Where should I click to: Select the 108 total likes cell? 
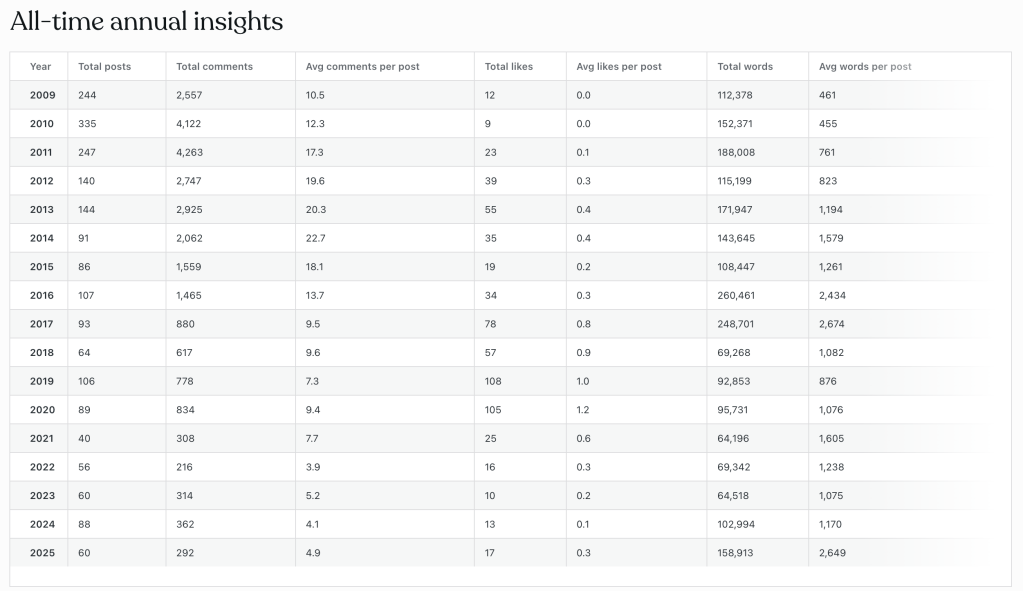point(493,382)
